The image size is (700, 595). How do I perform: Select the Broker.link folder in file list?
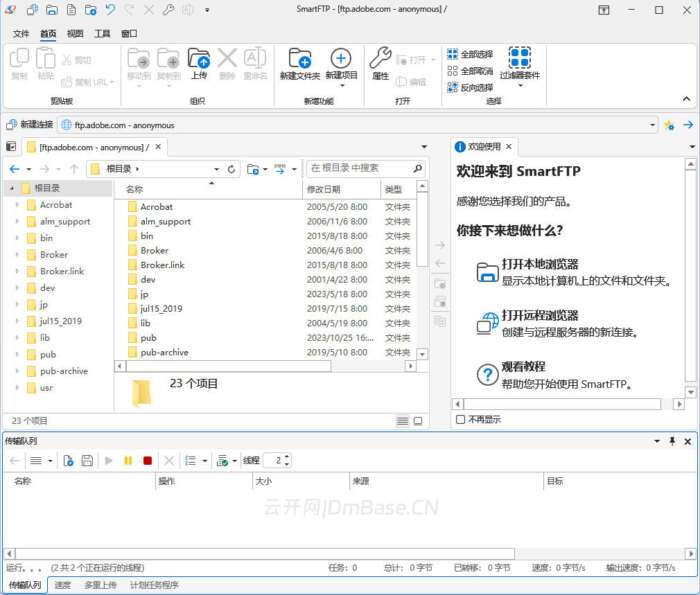(162, 265)
